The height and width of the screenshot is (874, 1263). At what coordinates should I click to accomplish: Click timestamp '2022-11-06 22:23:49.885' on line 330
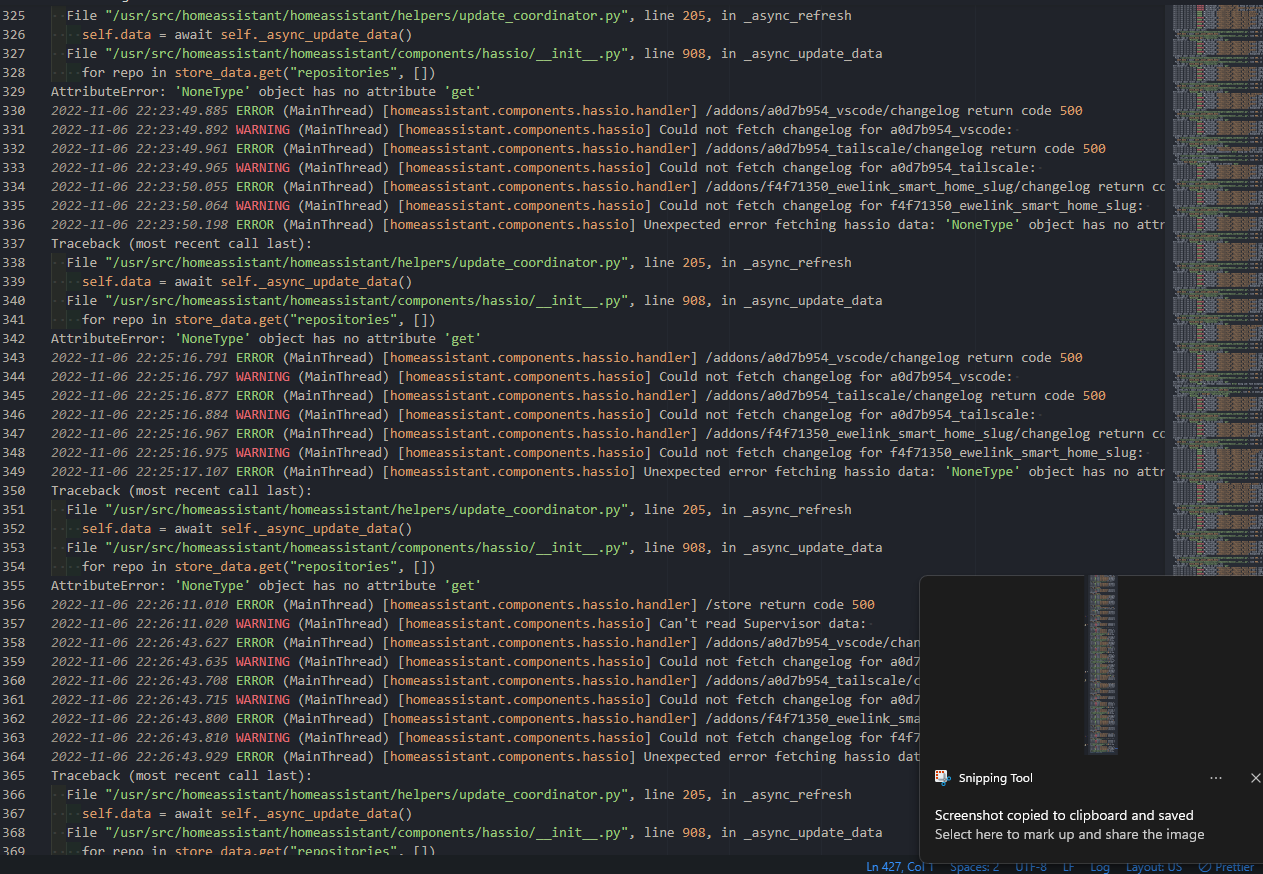point(139,111)
